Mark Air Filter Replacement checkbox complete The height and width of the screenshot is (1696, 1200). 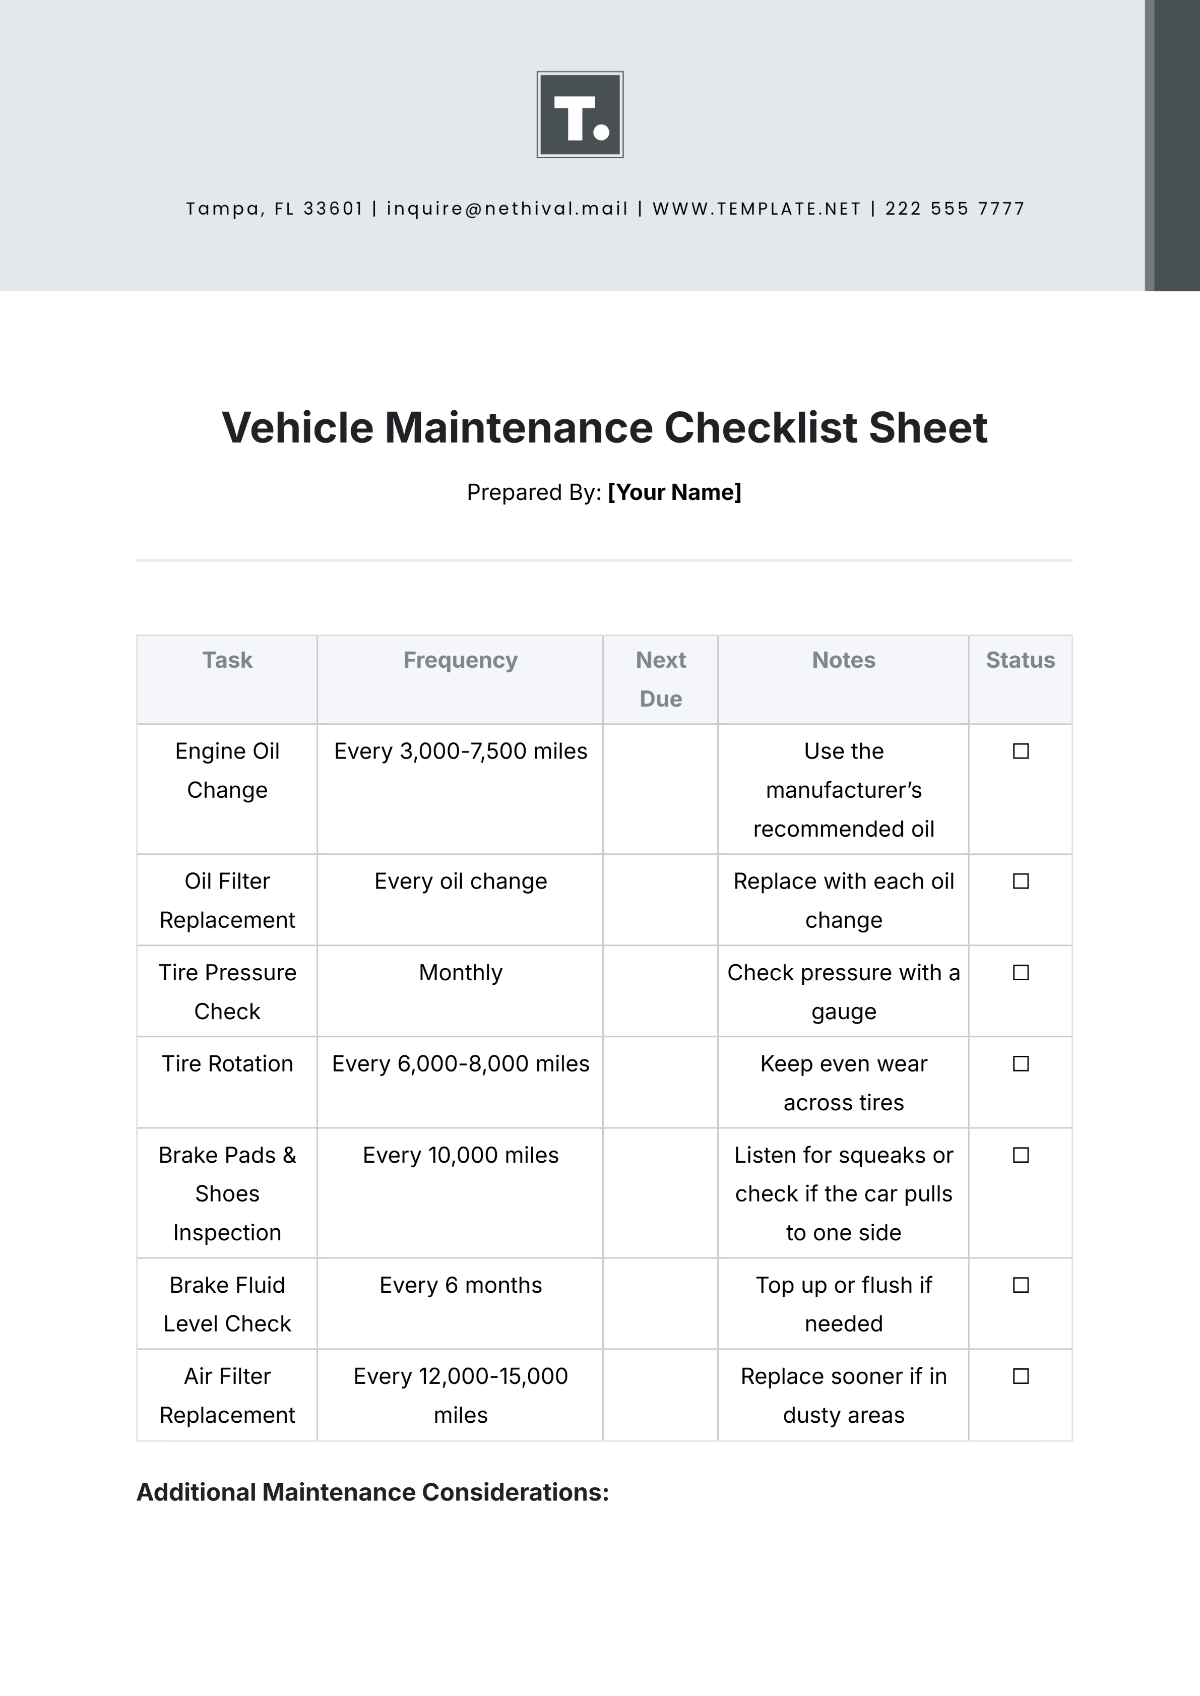coord(1020,1376)
